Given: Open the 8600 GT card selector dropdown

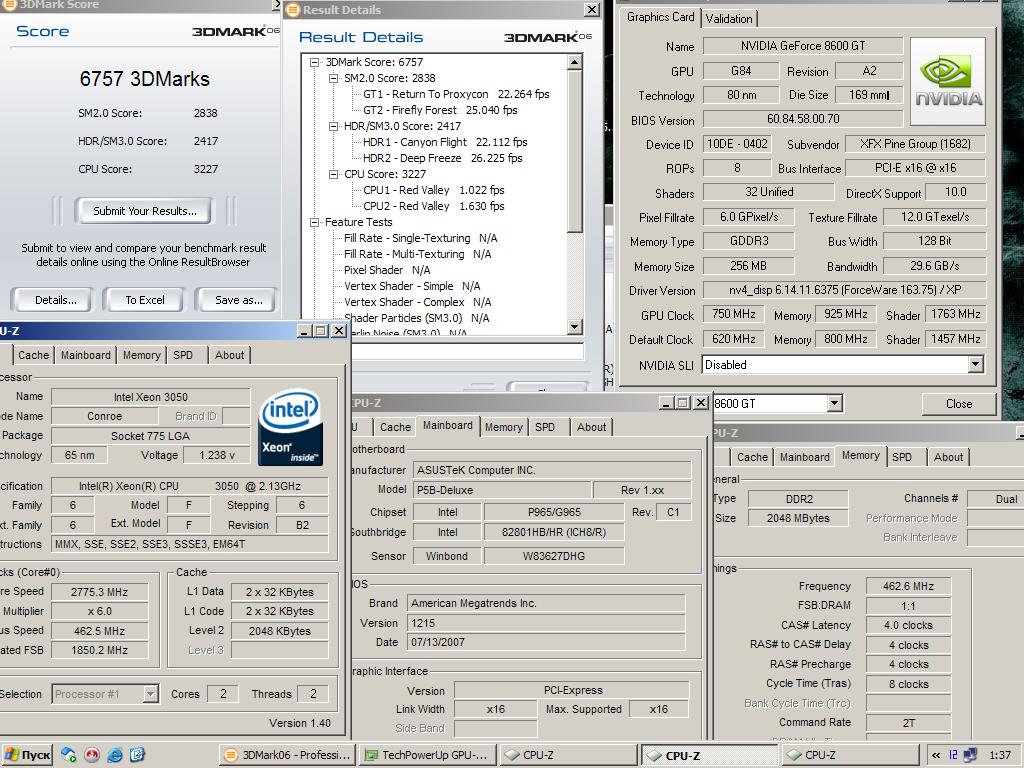Looking at the screenshot, I should (x=835, y=404).
